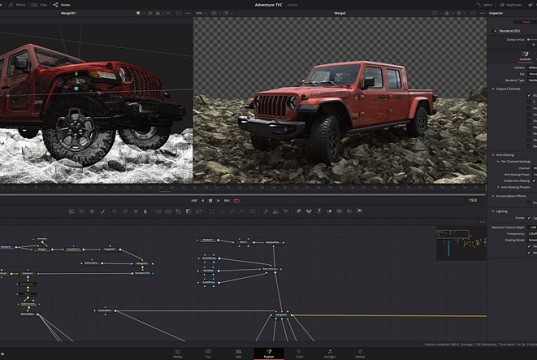
Task: Switch to the Edit page
Action: click(238, 354)
